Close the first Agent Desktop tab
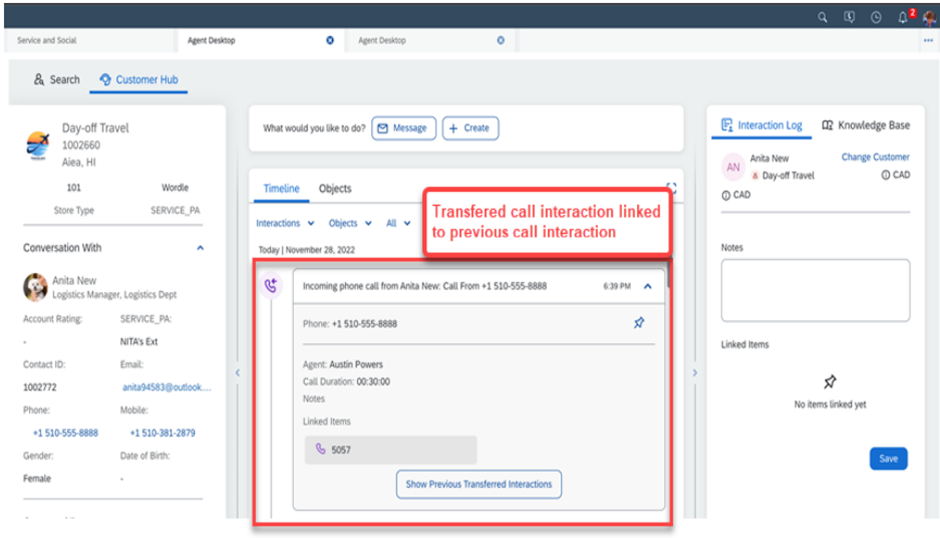The width and height of the screenshot is (940, 538). 330,41
